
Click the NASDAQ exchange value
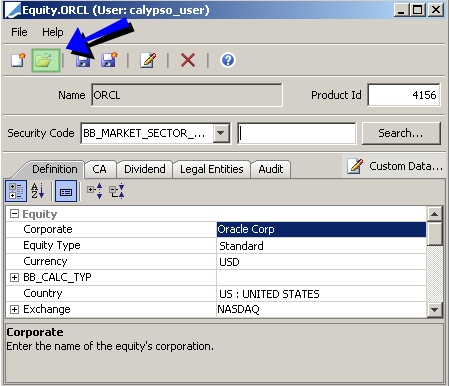pos(238,309)
